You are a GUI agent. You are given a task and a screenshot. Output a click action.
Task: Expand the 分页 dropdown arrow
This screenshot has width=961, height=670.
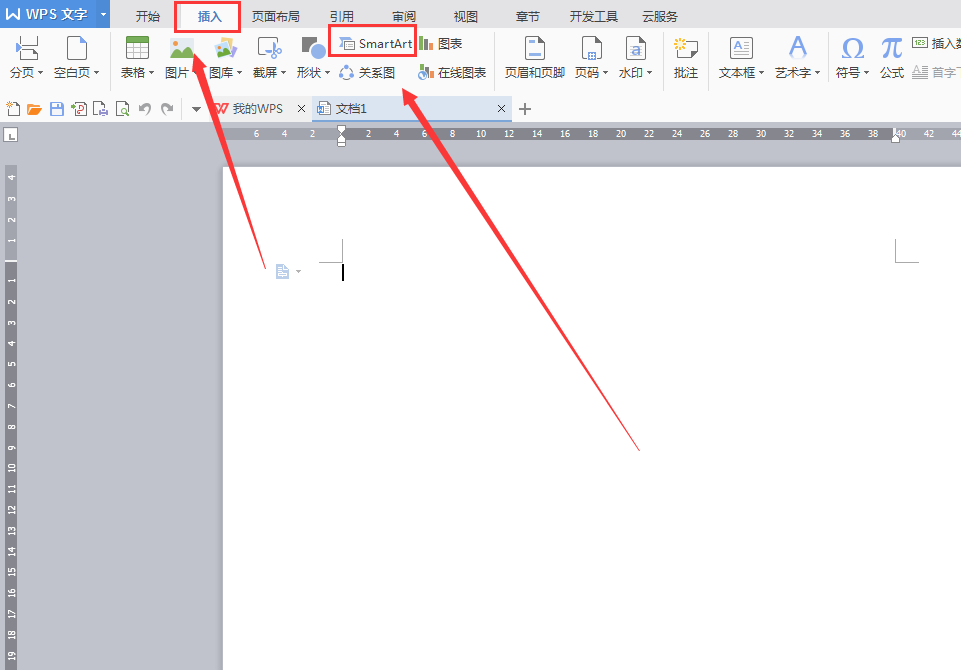[40, 73]
